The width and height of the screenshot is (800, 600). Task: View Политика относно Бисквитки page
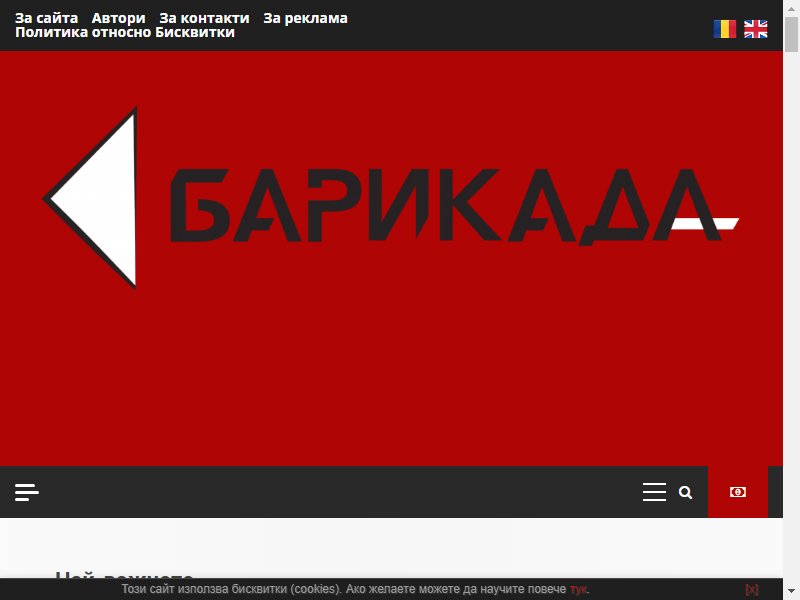coord(125,32)
